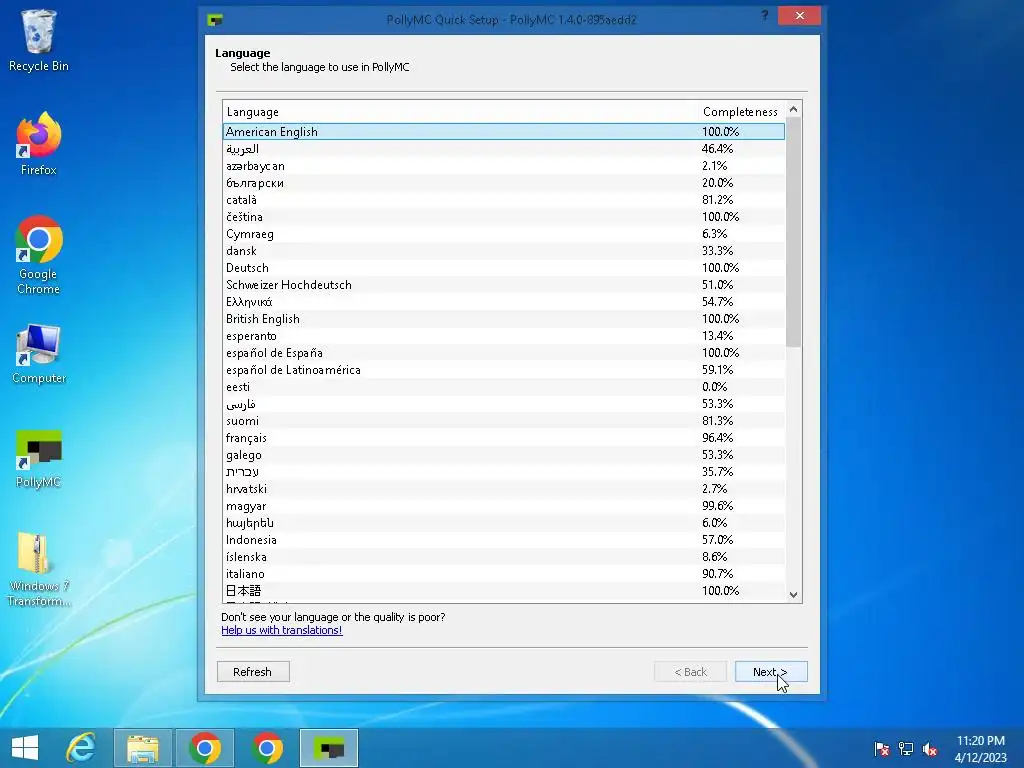Click the Refresh button
The width and height of the screenshot is (1024, 768).
(253, 671)
